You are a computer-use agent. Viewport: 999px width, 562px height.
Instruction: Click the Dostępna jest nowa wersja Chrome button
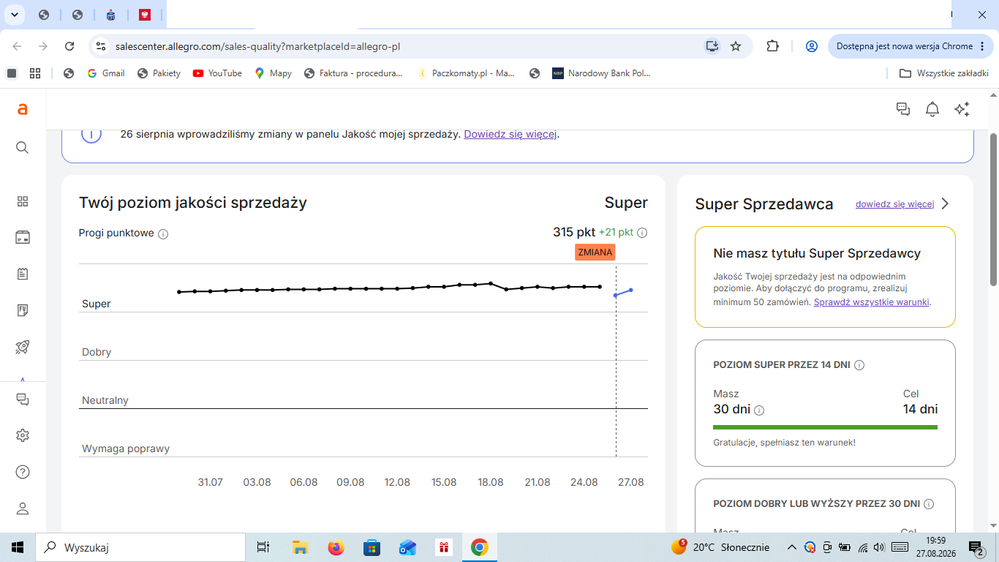[x=910, y=46]
